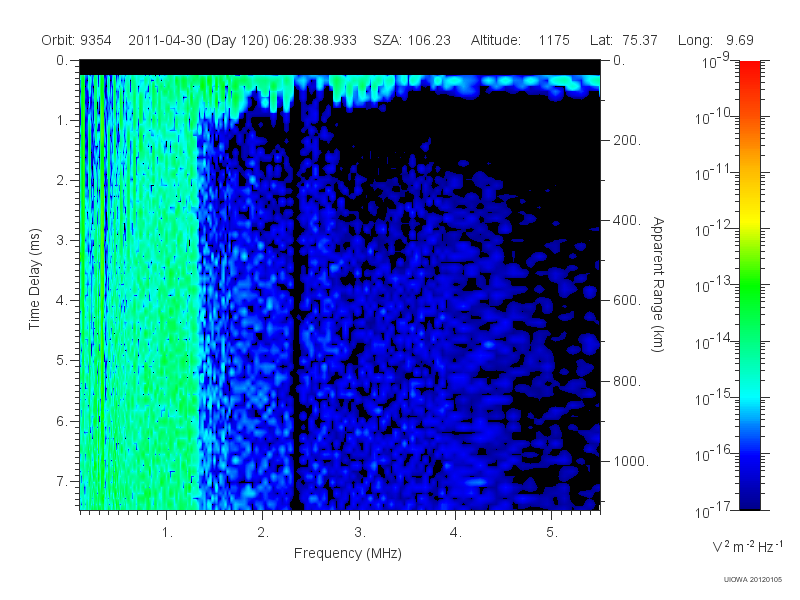Click the 'Time Delay (ms)' axis label
Screen dimensions: 800x600
click(x=34, y=279)
